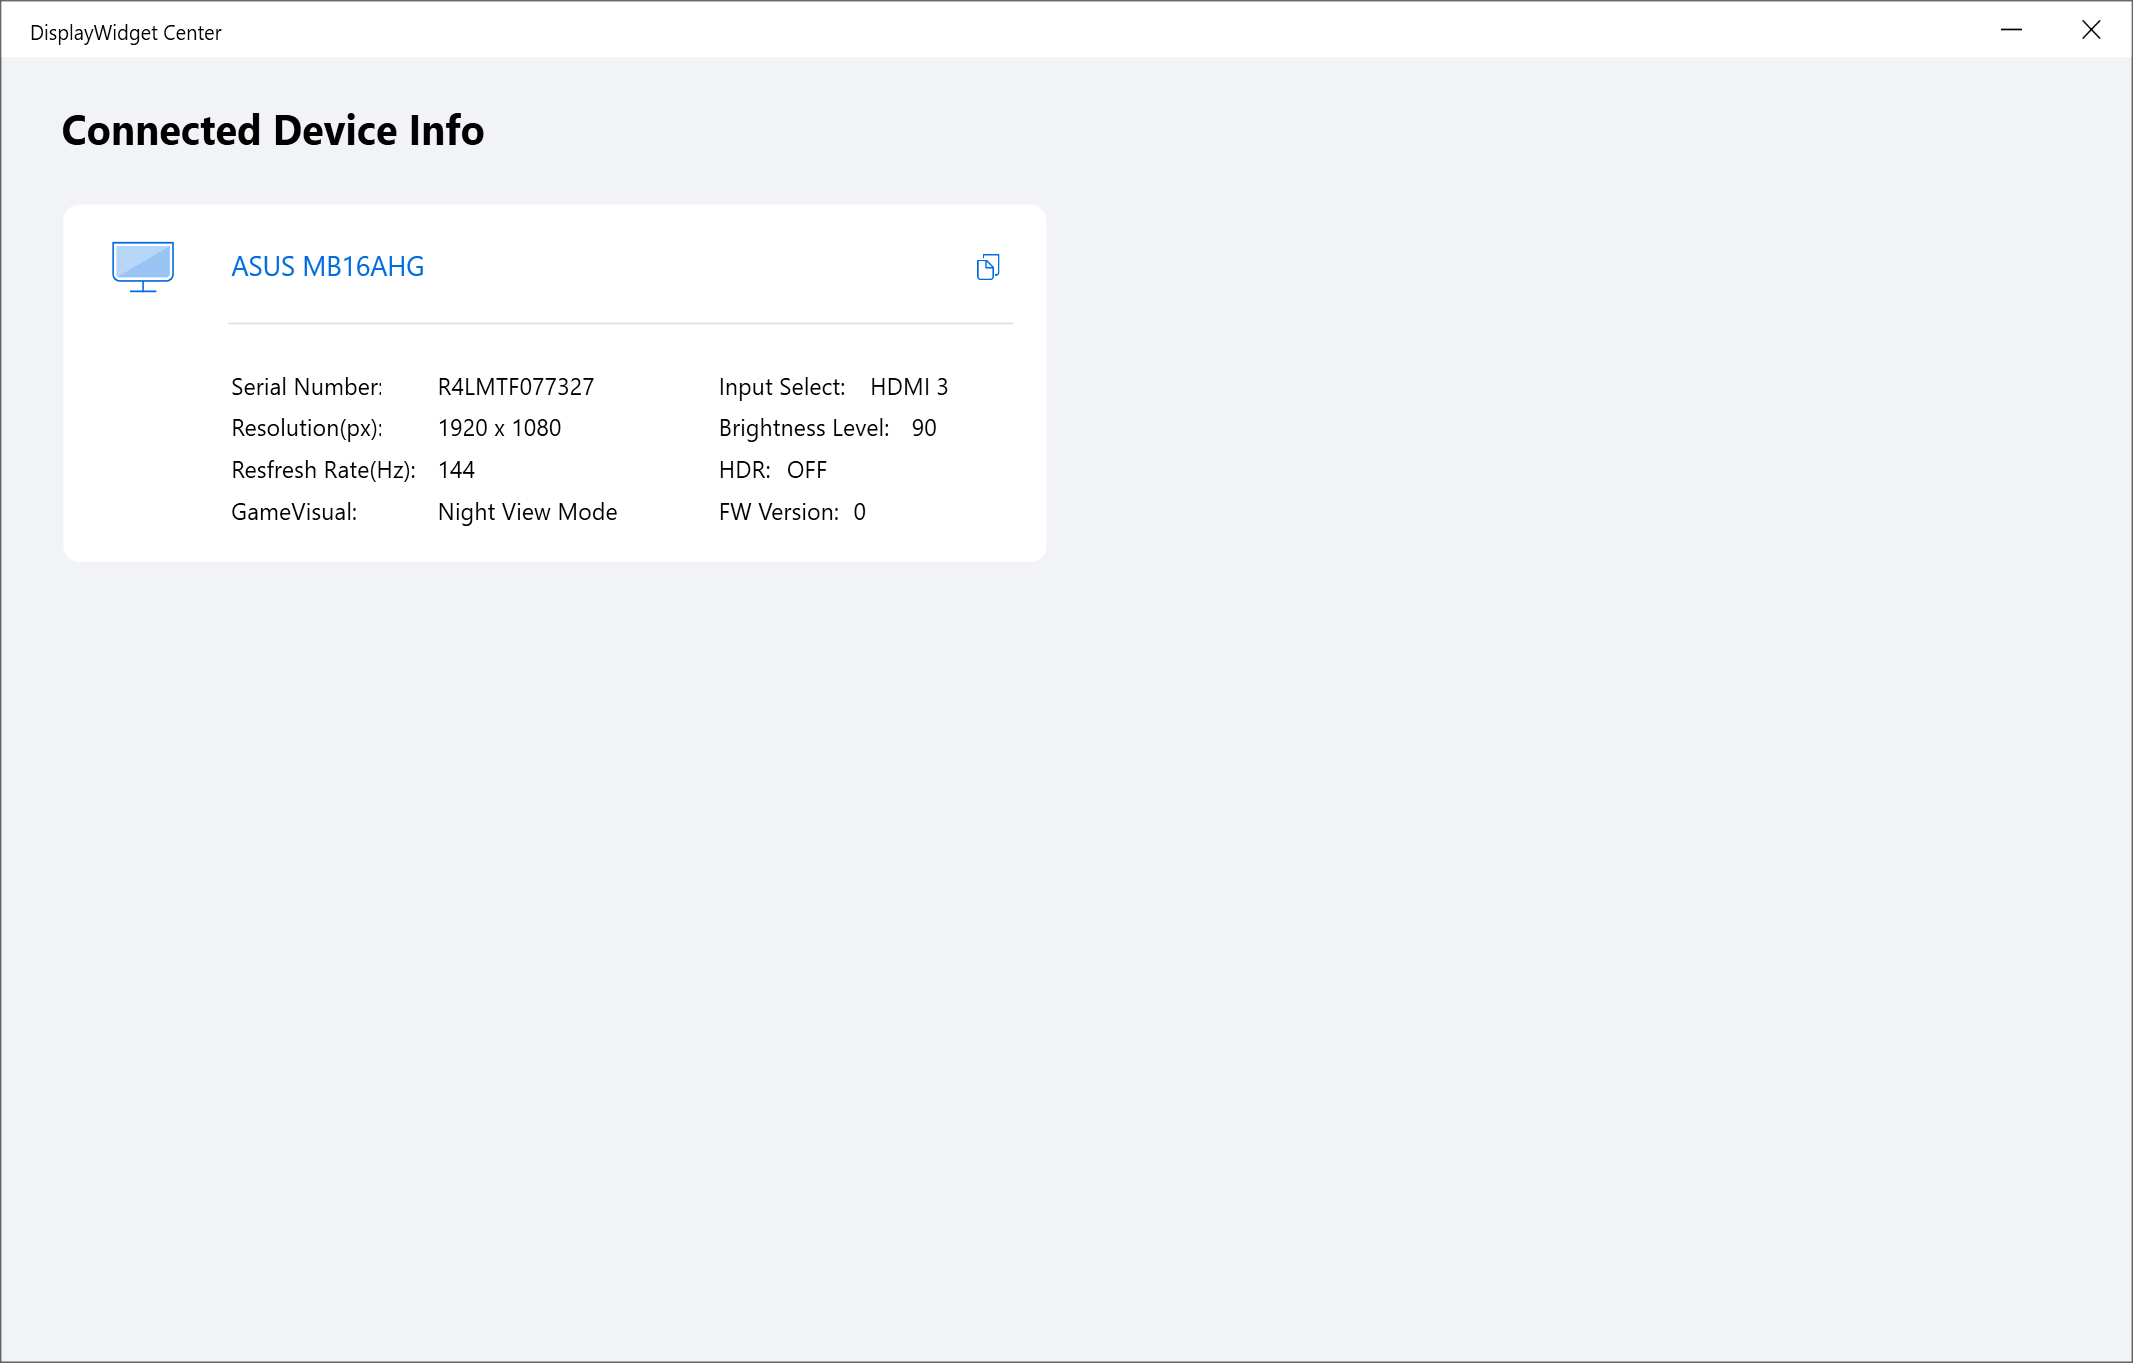Screen dimensions: 2133x1363
Task: Minimize the DisplayWidget Center window
Action: tap(2011, 30)
